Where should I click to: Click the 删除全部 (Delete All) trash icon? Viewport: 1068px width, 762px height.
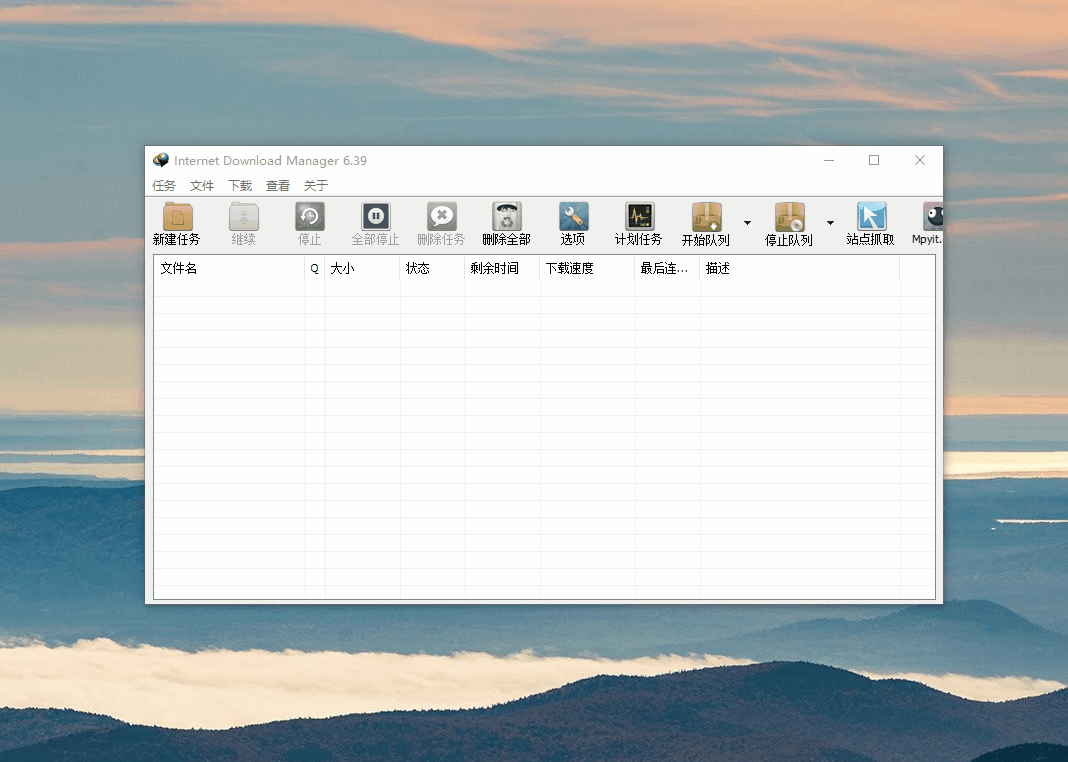click(506, 217)
